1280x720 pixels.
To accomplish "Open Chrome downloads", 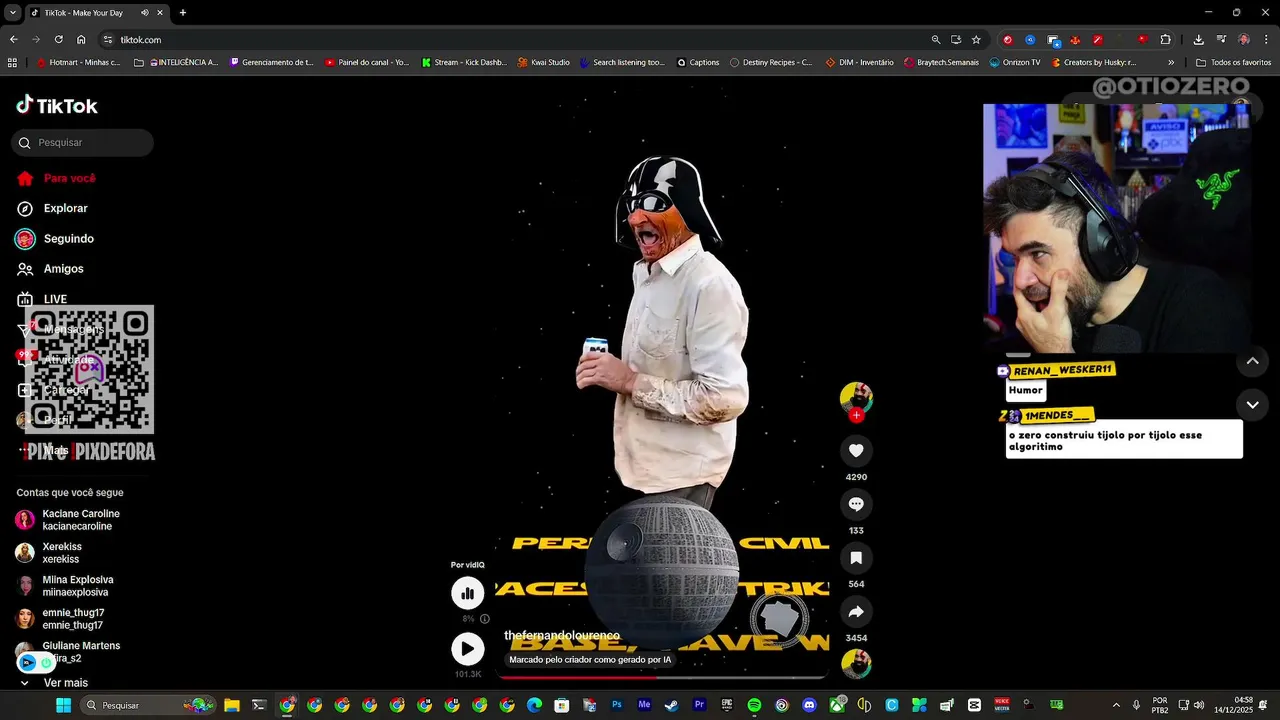I will (1199, 40).
